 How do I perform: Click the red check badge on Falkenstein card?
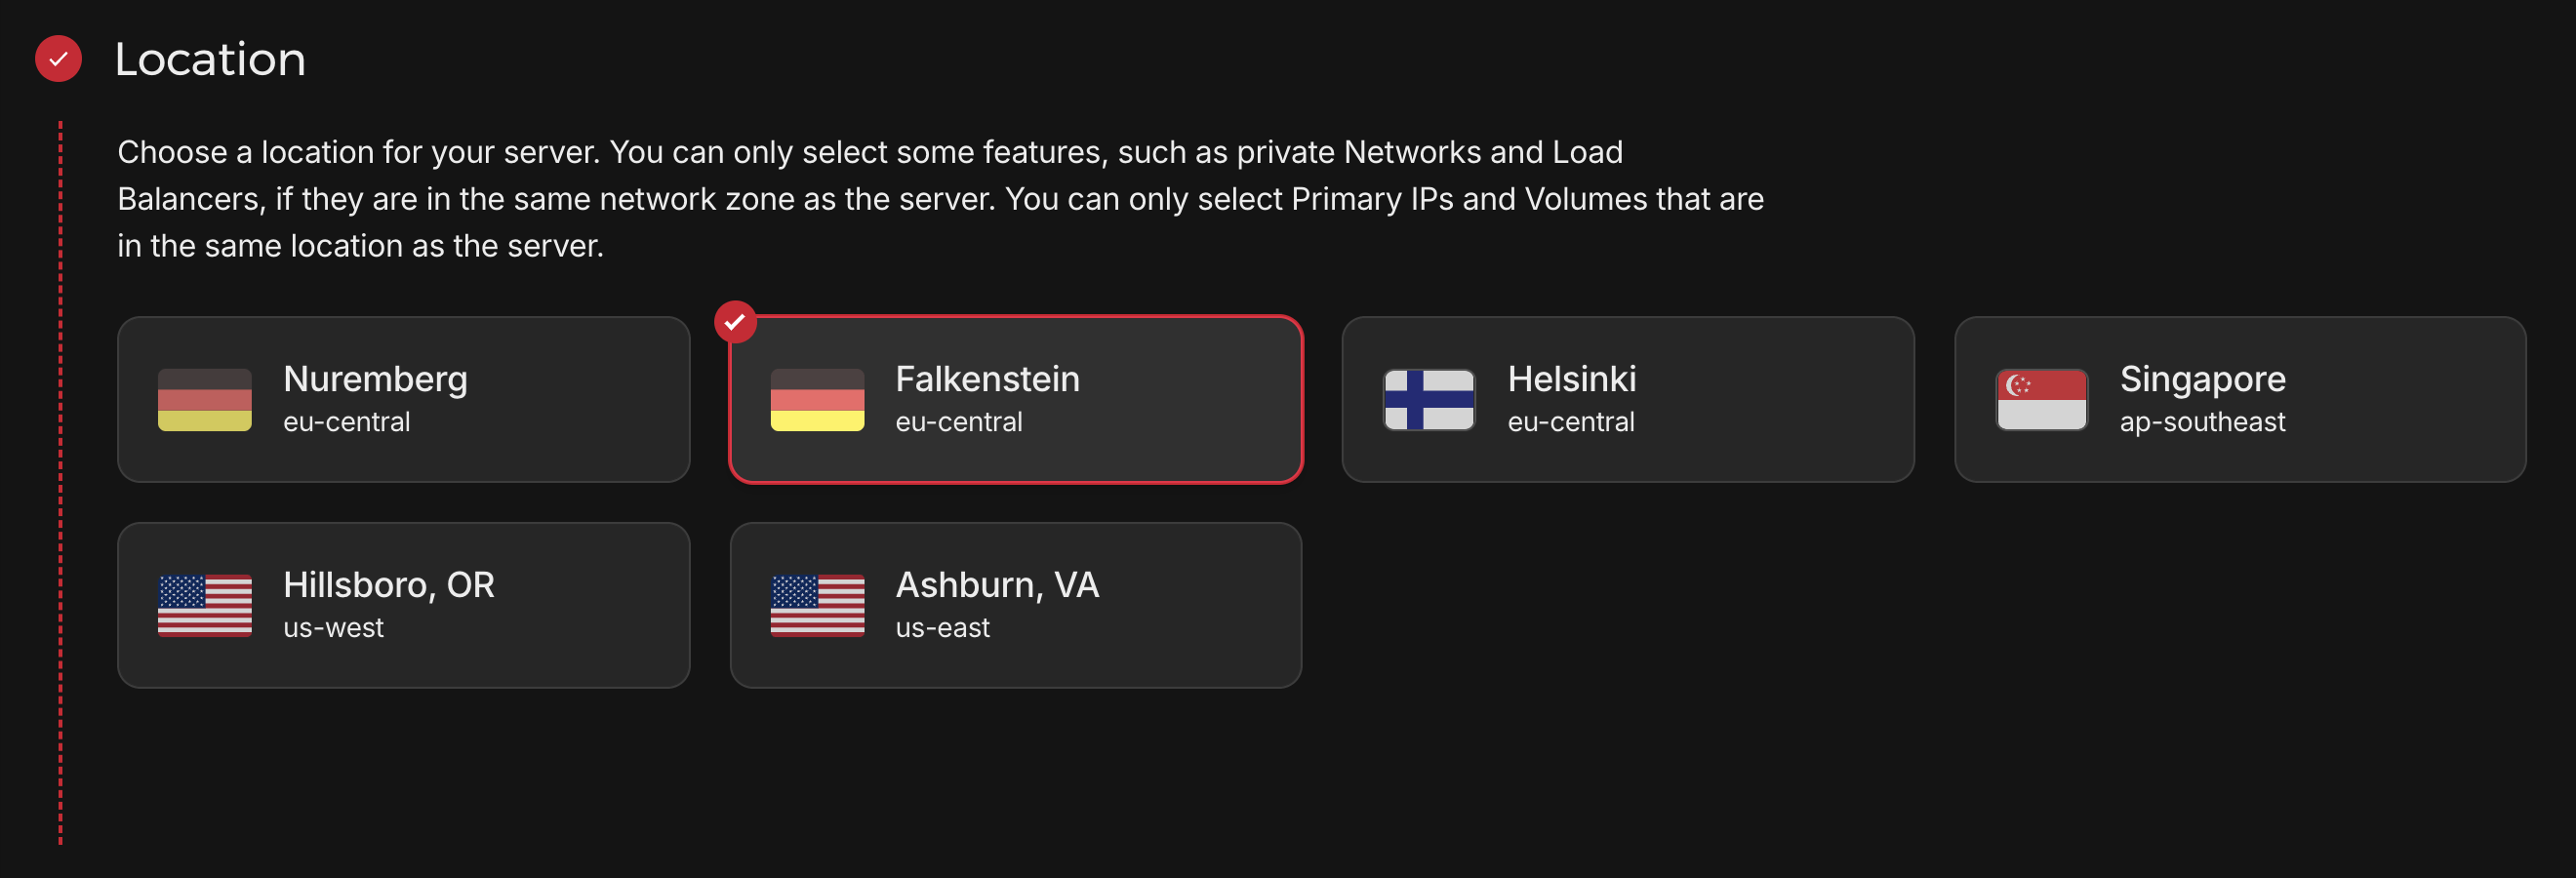point(735,322)
